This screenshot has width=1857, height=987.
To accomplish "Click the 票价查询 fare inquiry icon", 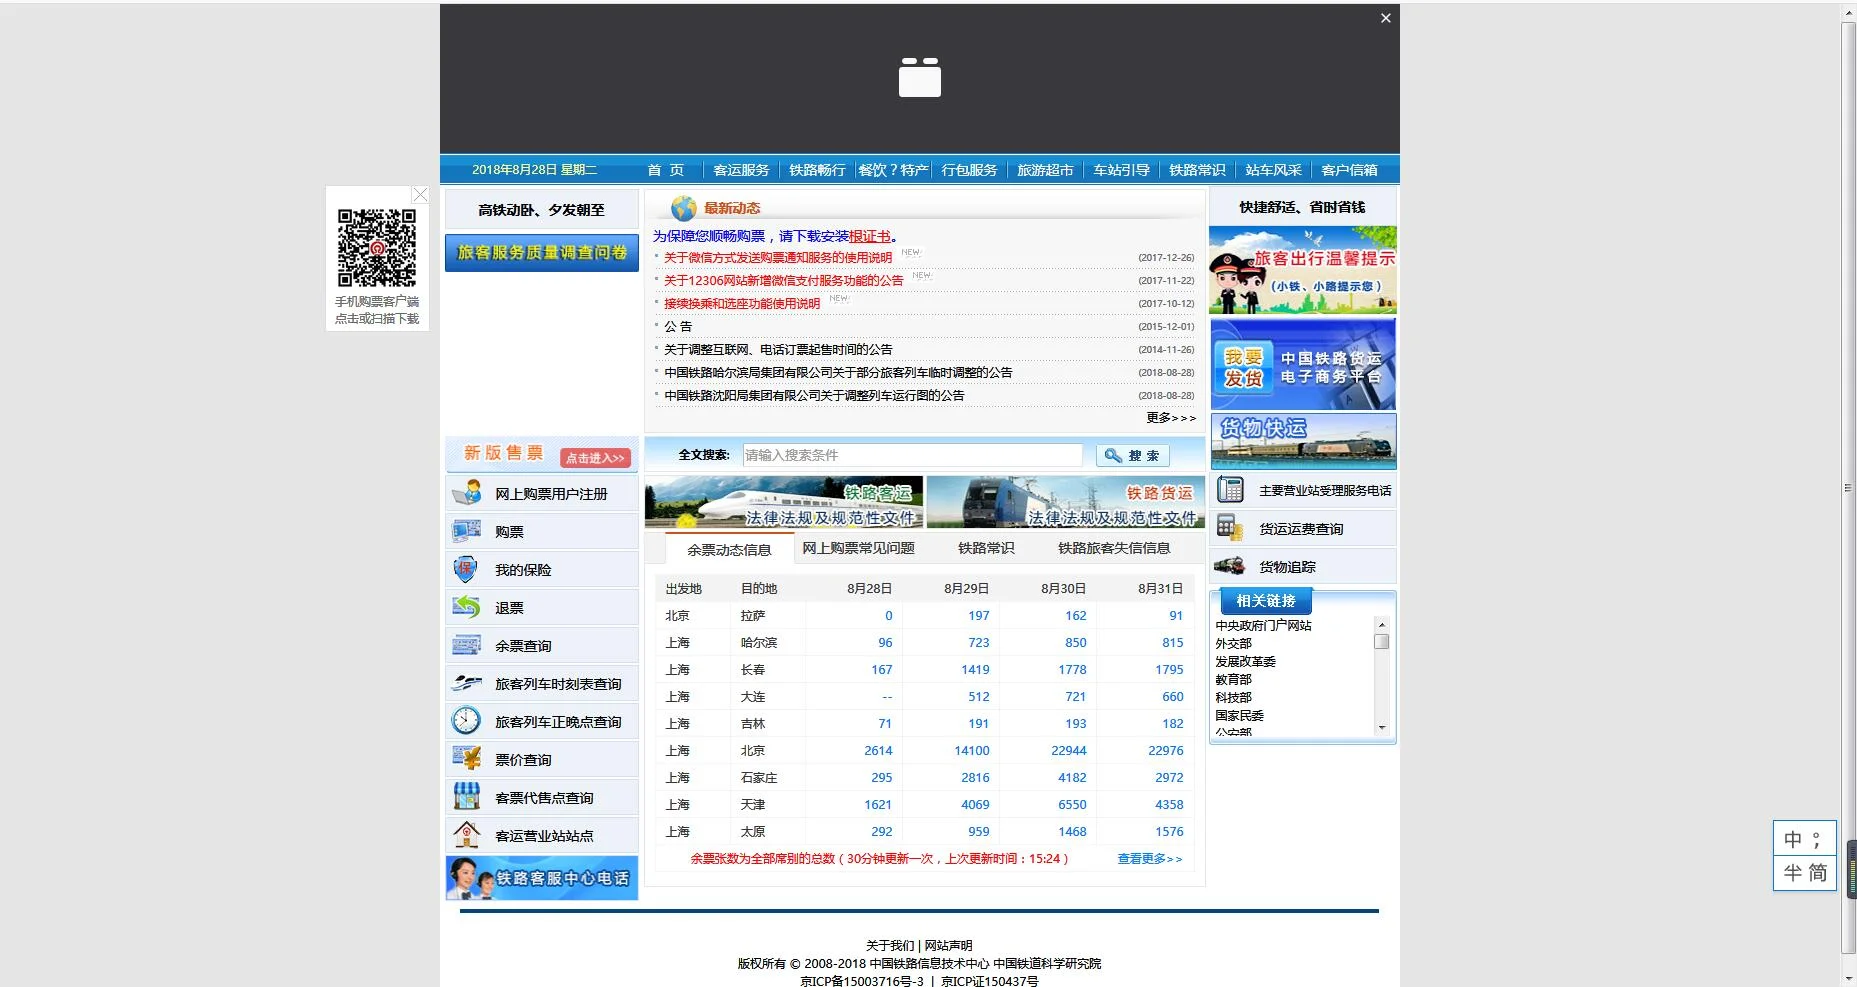I will (466, 759).
